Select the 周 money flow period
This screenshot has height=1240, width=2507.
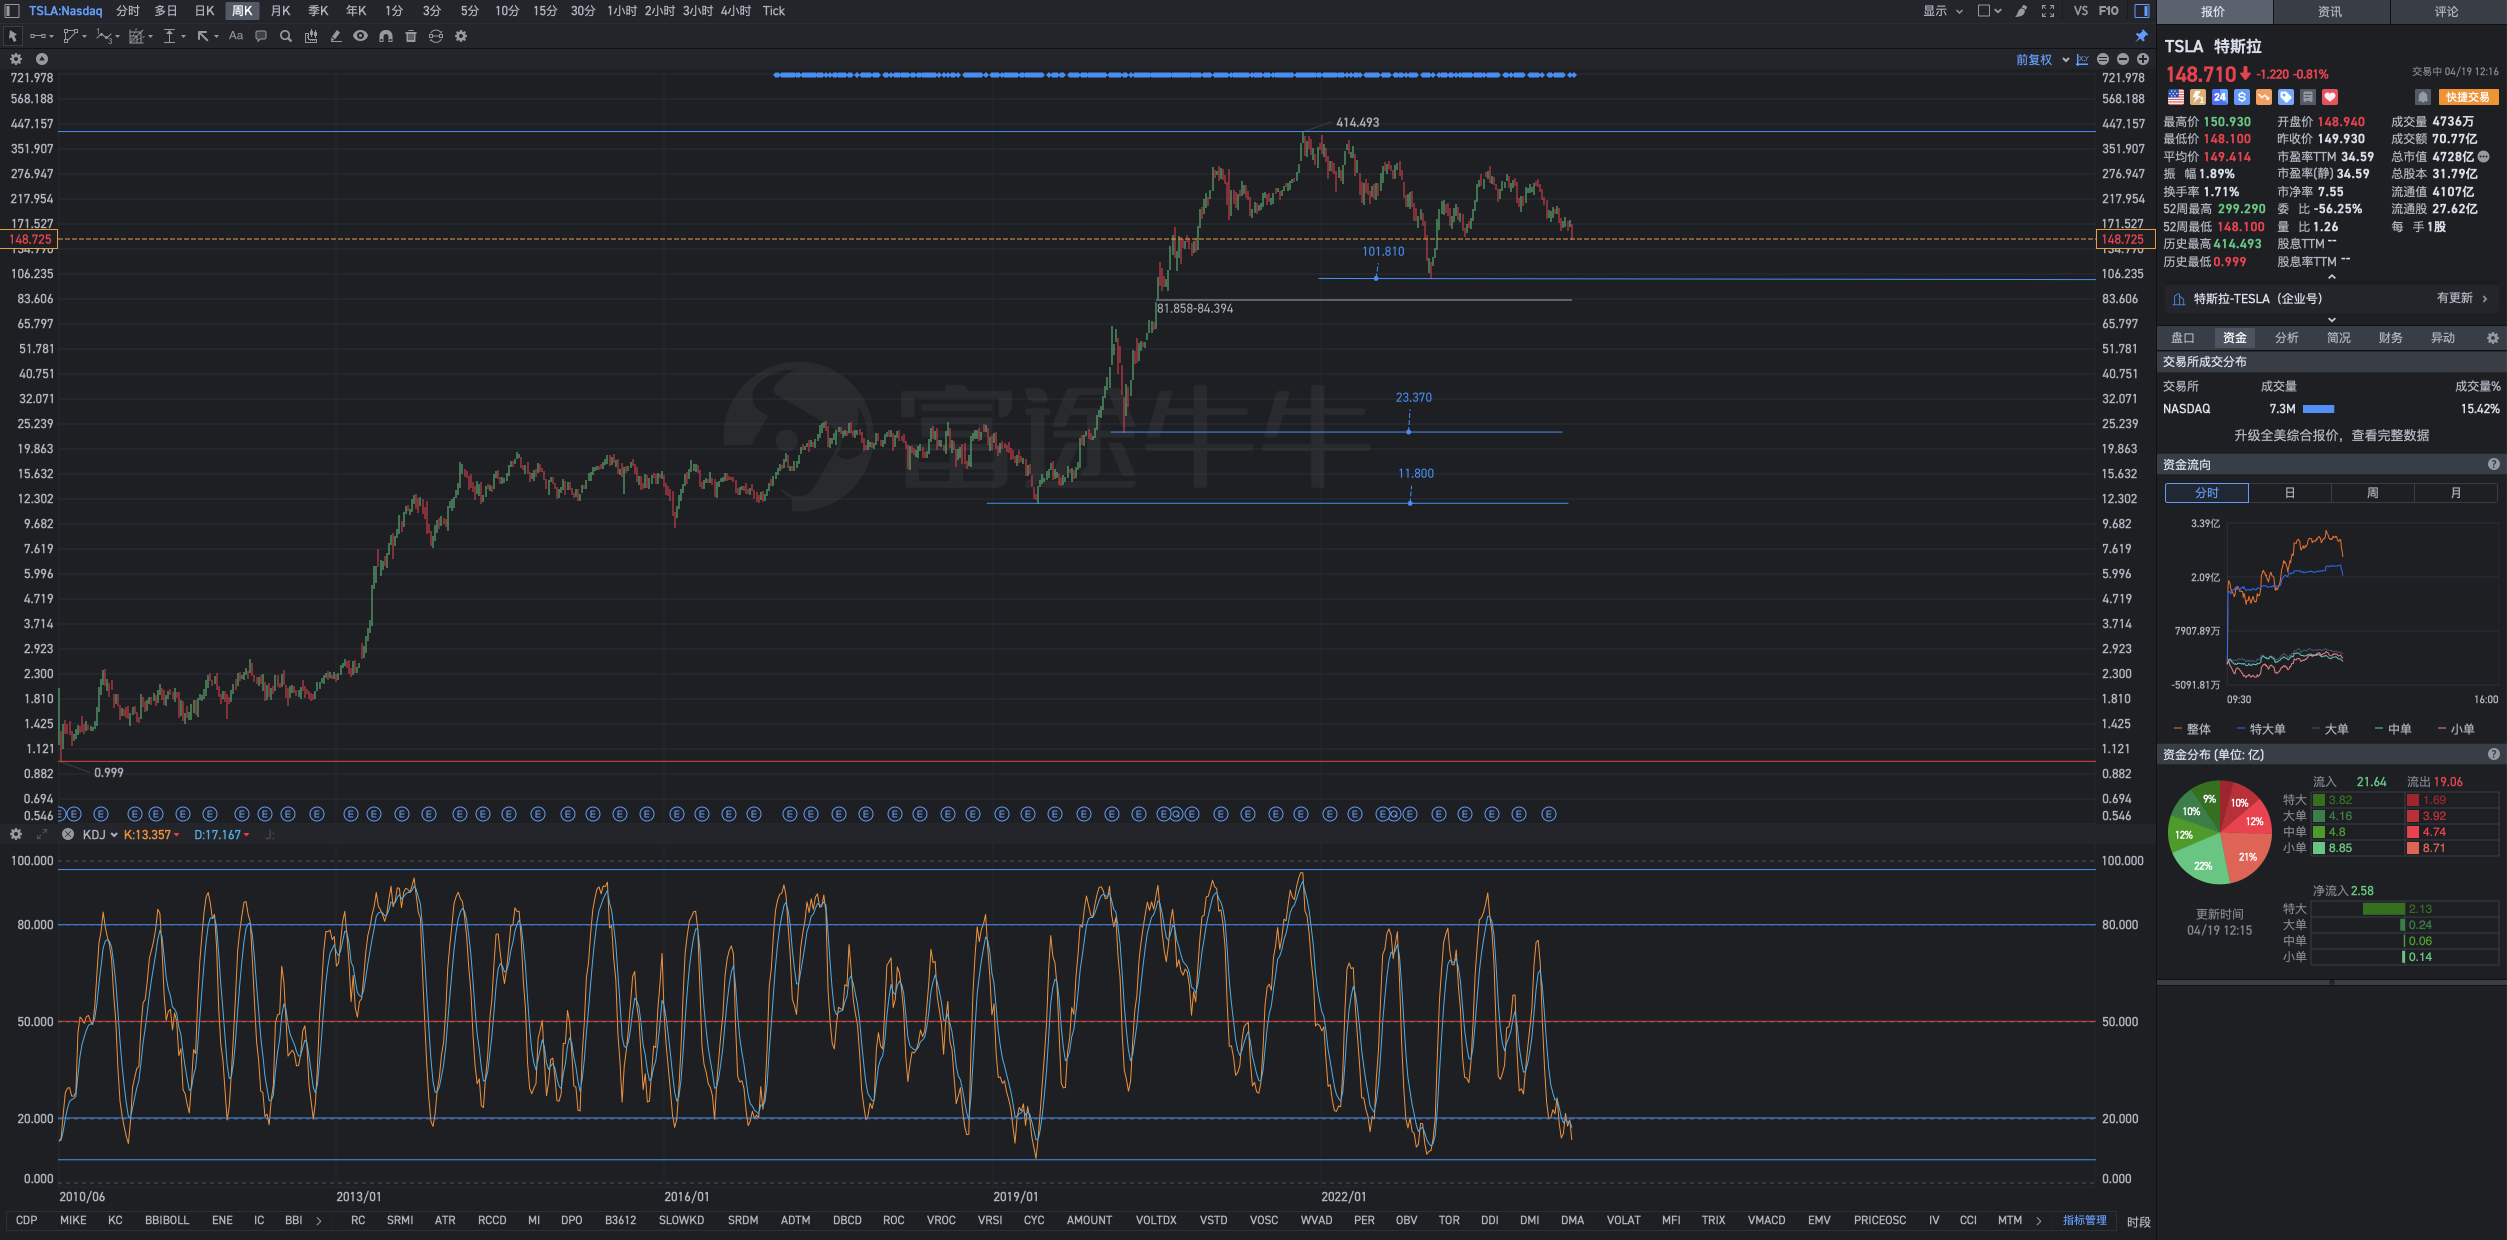coord(2373,493)
